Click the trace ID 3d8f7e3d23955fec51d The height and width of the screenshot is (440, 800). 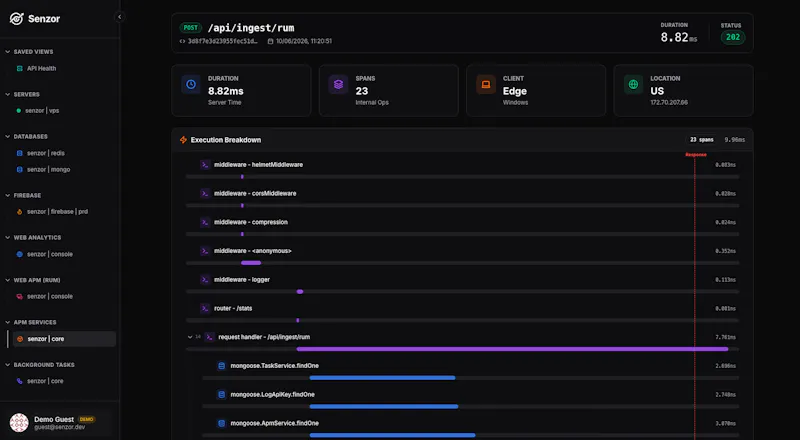223,41
